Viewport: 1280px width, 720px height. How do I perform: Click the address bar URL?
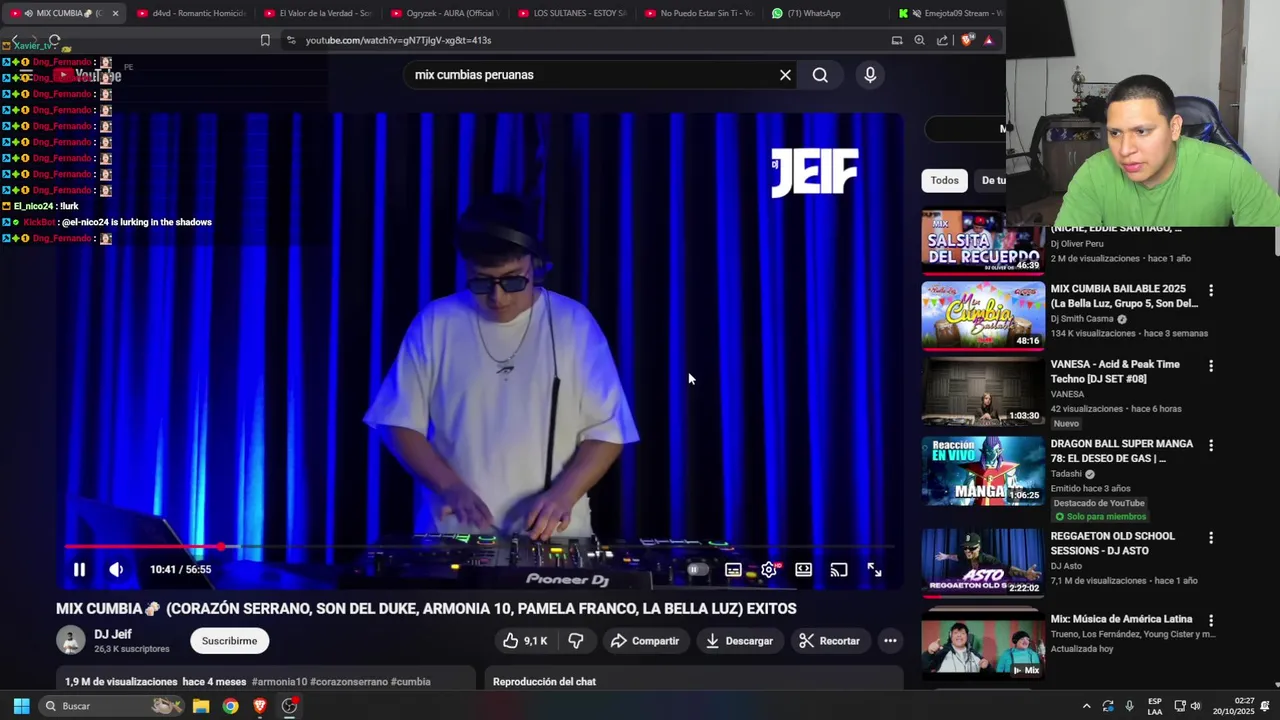coord(398,40)
